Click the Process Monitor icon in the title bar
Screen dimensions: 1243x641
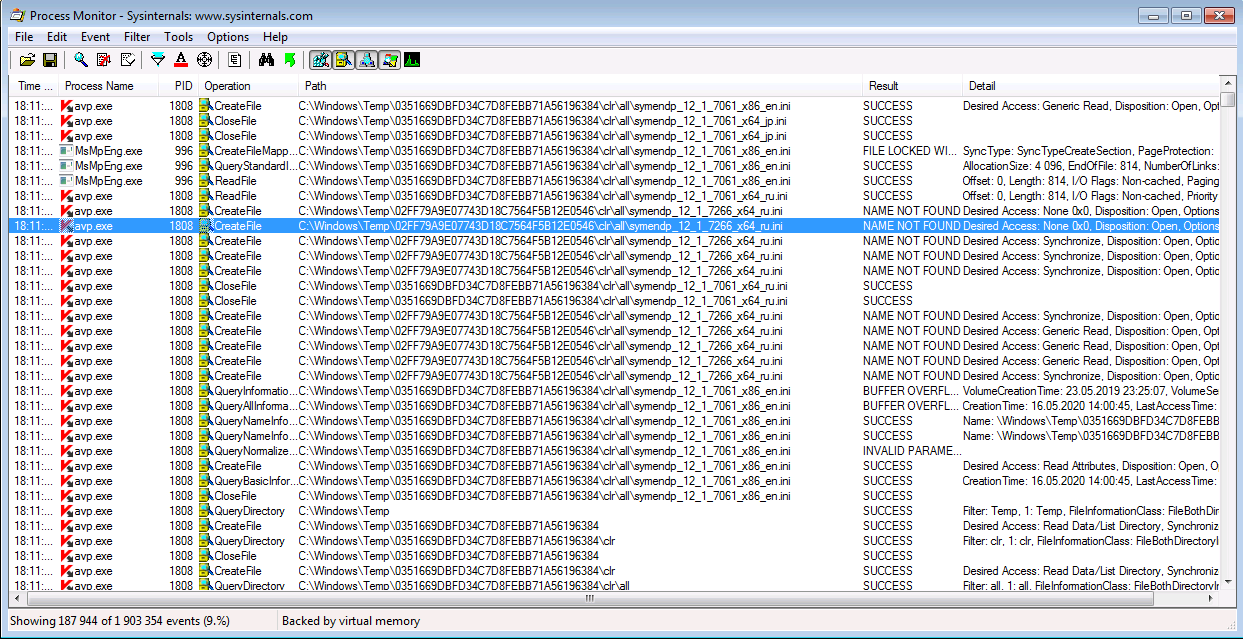click(17, 15)
